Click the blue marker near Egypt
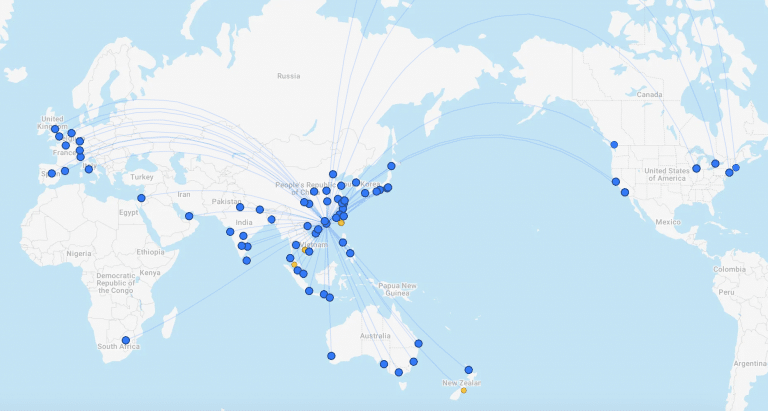 [x=141, y=198]
